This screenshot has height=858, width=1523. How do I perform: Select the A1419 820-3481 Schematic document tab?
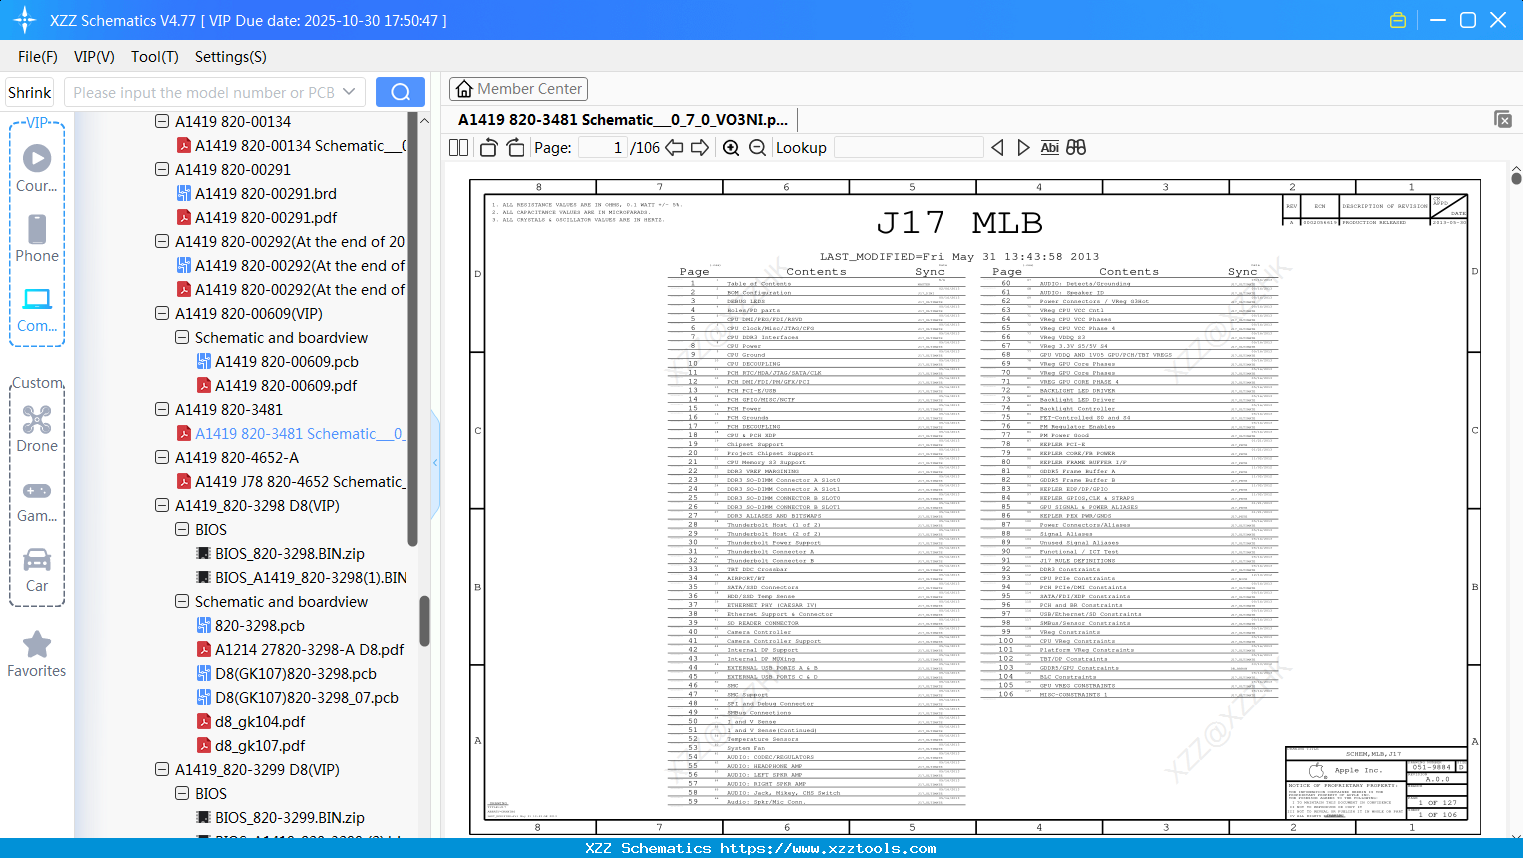pyautogui.click(x=623, y=120)
